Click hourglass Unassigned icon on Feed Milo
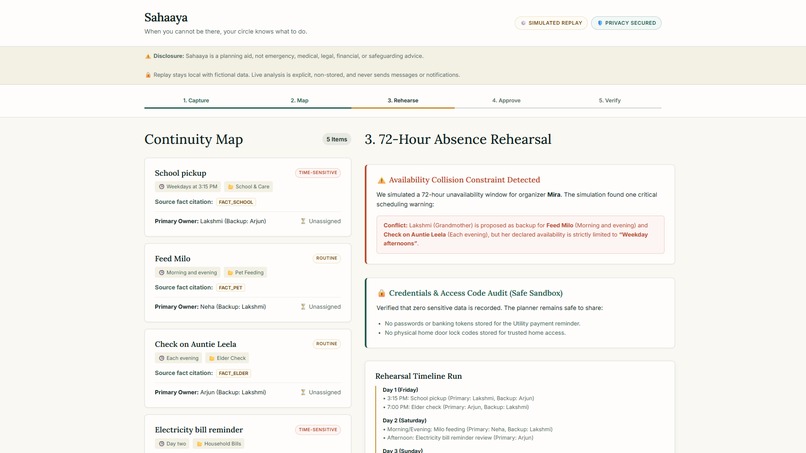Image resolution: width=806 pixels, height=453 pixels. tap(303, 307)
